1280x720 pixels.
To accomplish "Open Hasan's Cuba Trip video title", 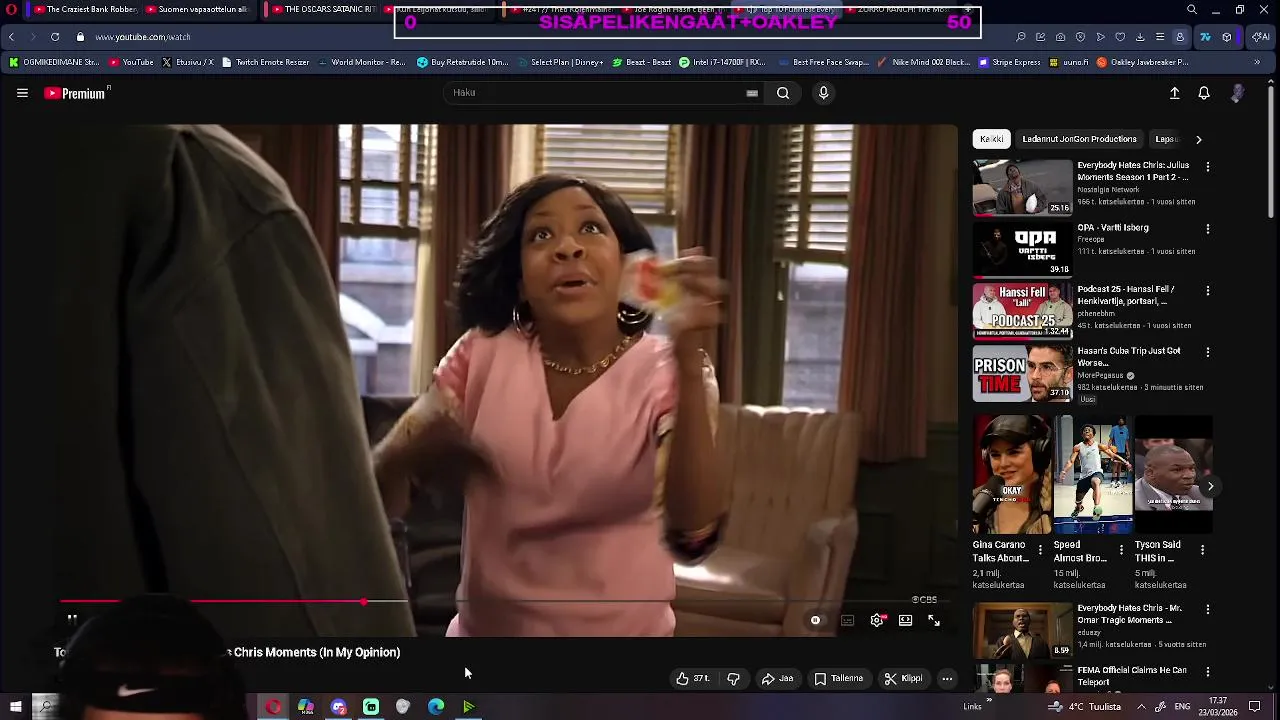I will 1129,357.
